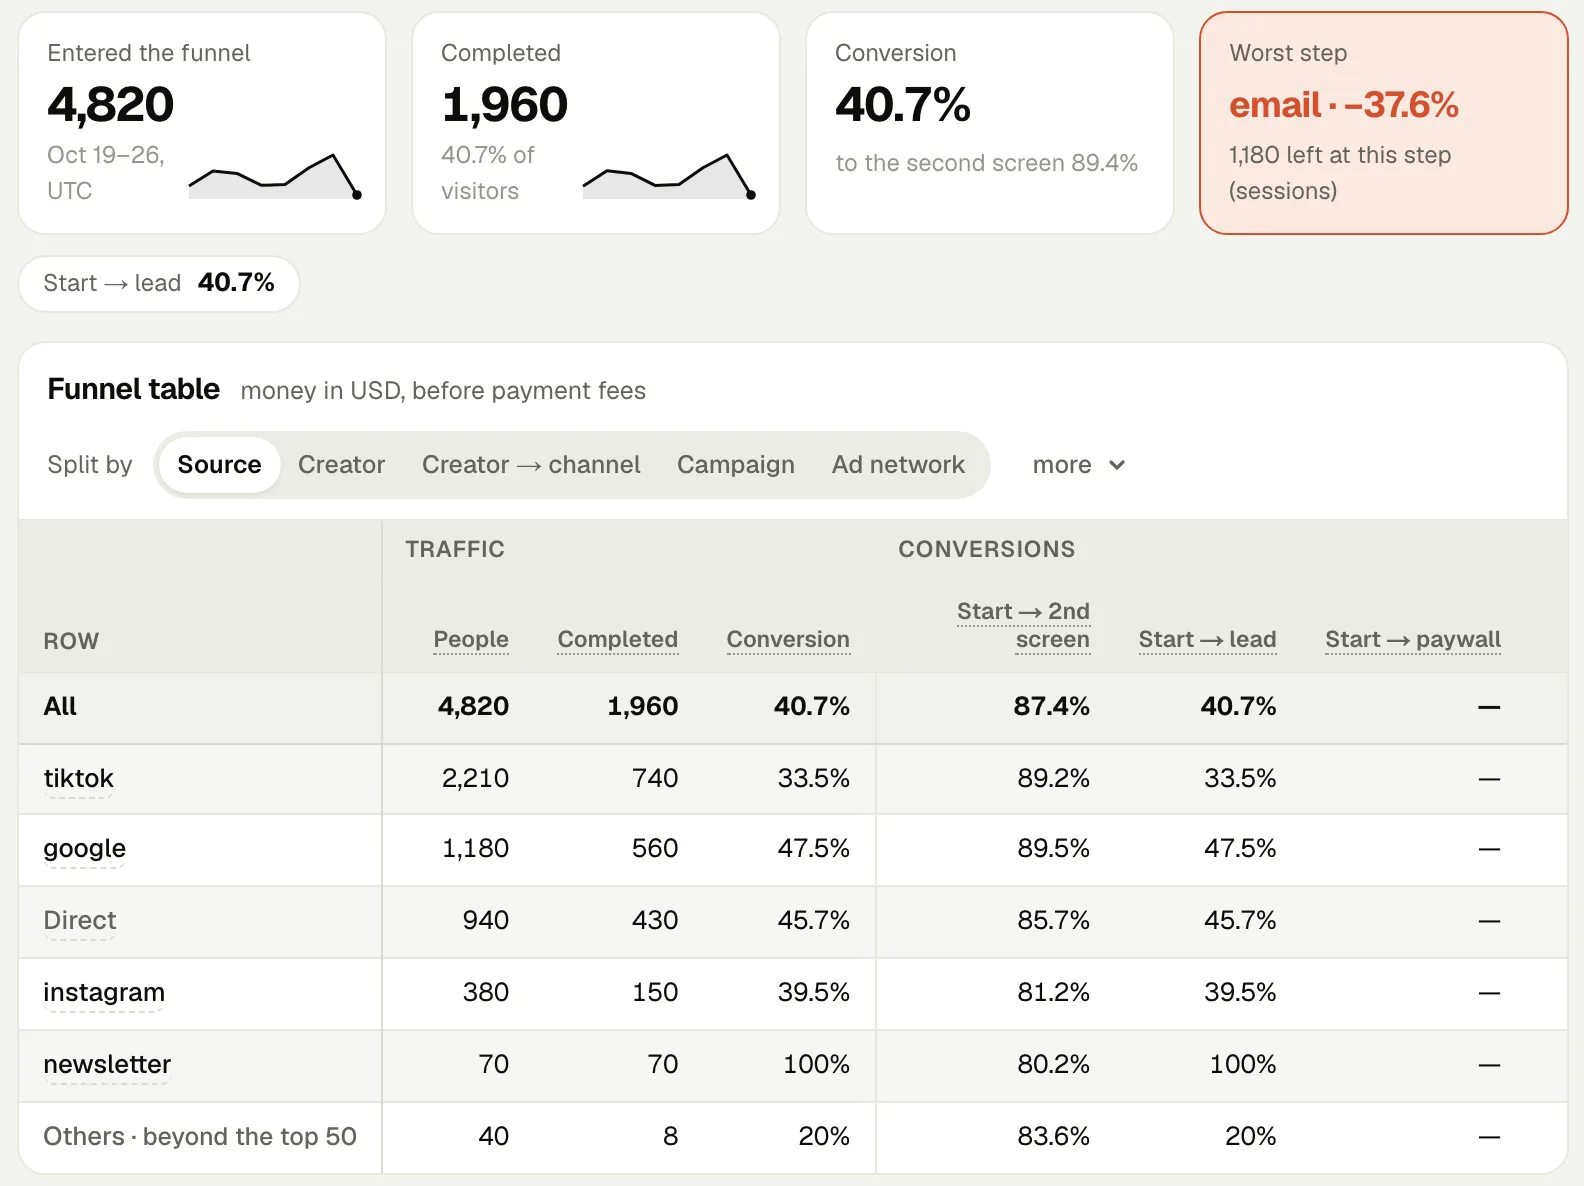Click instagram's People value "380"

(x=486, y=992)
